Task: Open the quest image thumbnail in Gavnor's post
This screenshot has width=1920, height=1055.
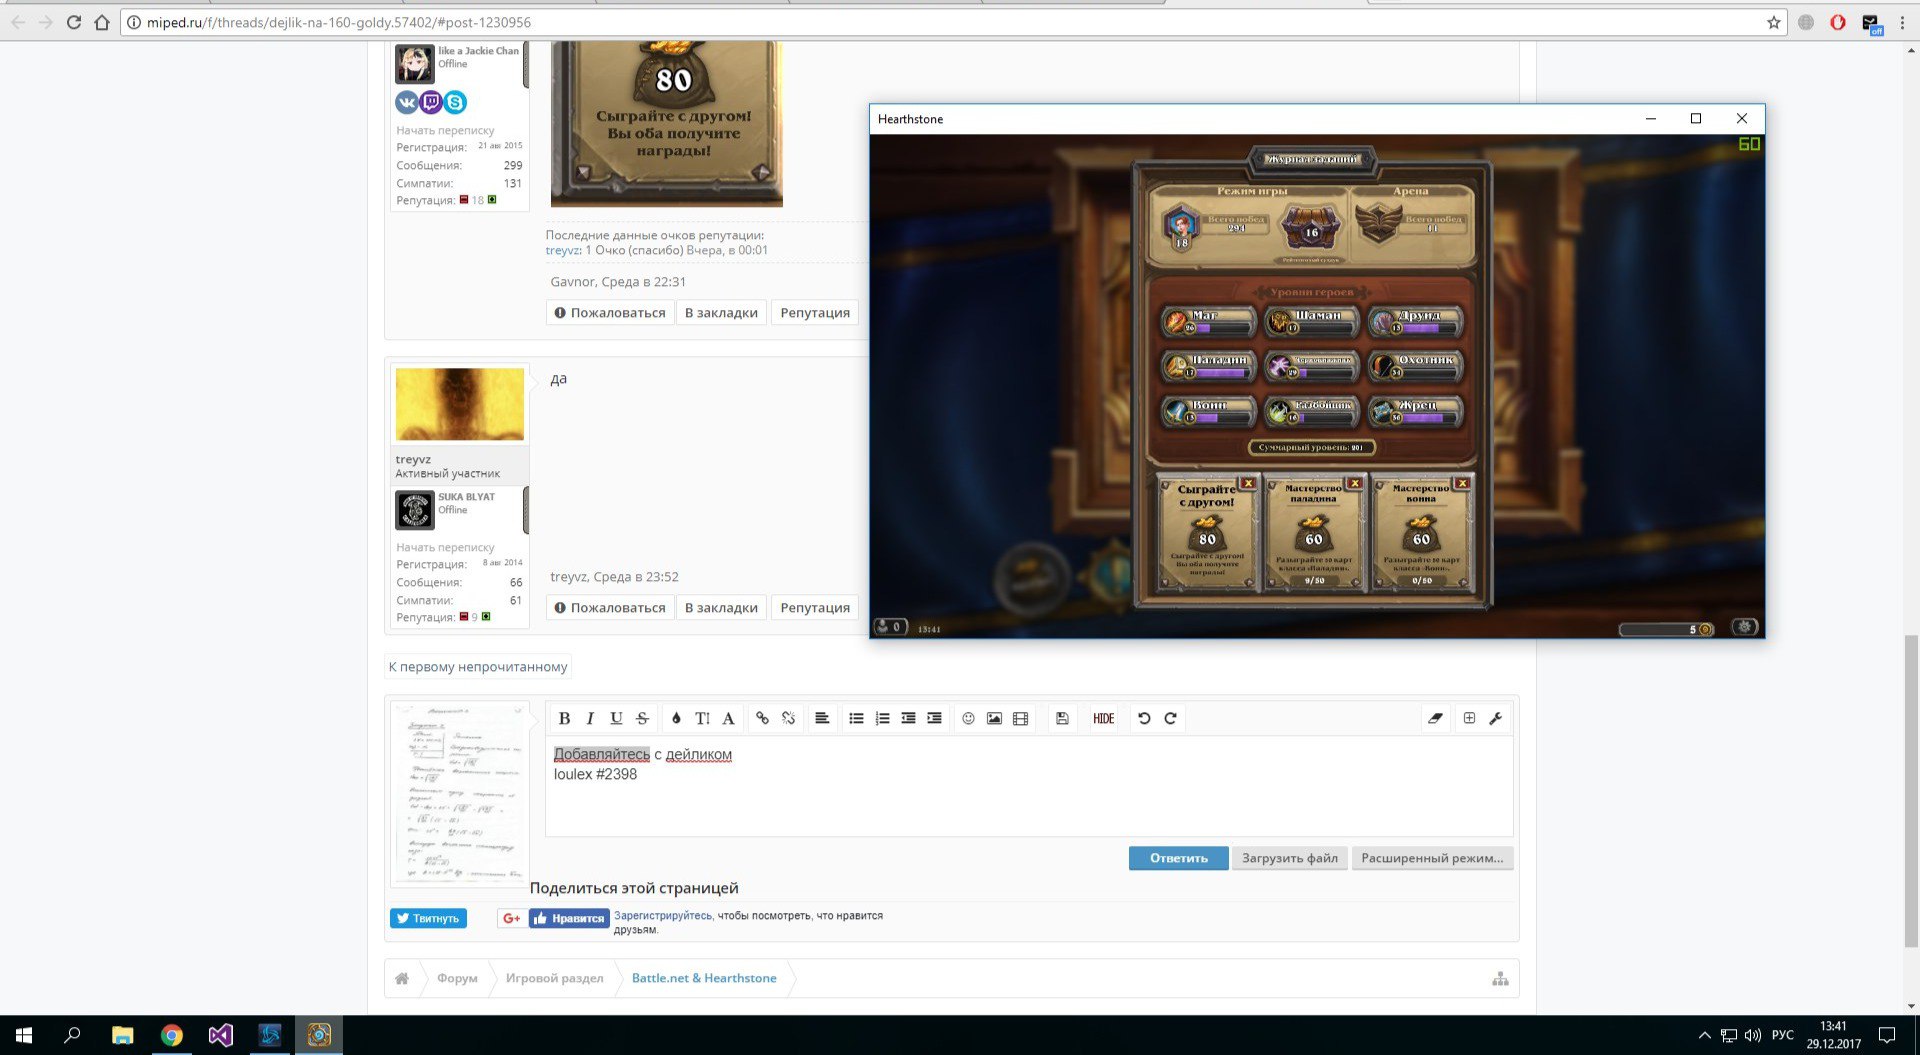Action: [667, 124]
